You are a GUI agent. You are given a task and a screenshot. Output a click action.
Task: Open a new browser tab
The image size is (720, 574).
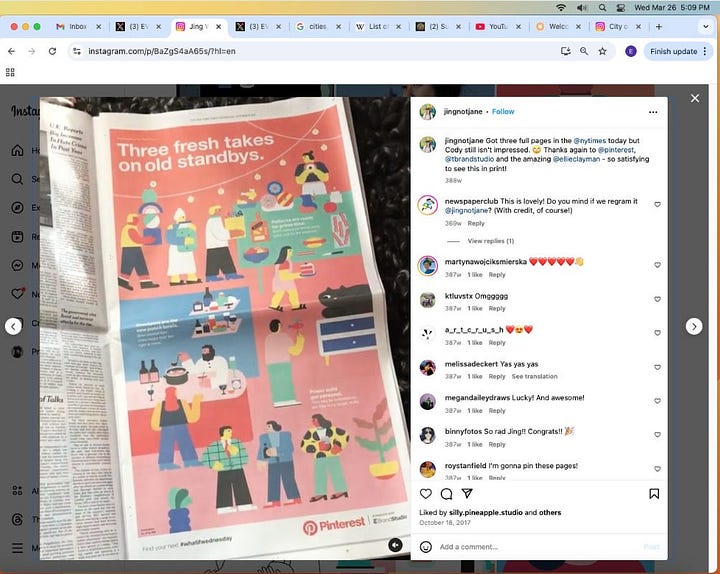659,27
